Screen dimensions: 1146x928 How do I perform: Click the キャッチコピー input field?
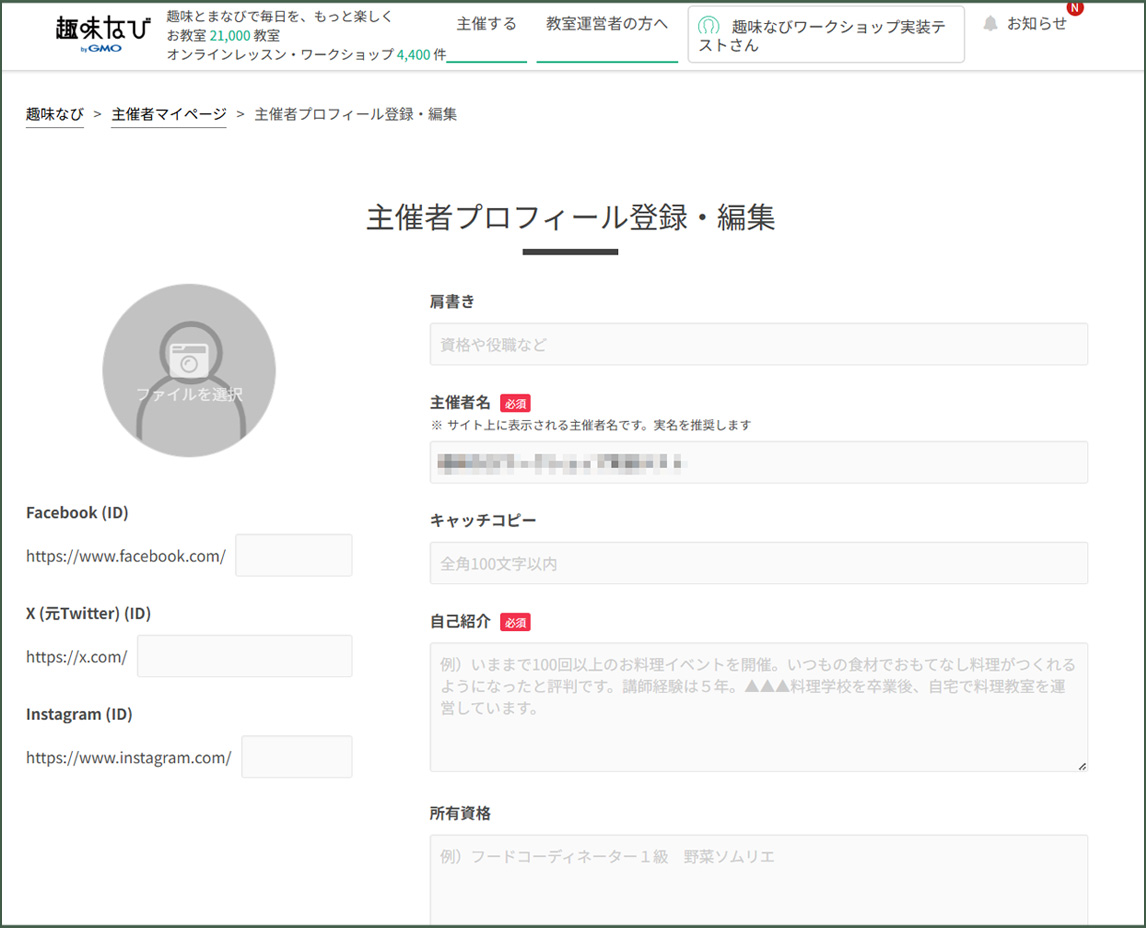(758, 563)
